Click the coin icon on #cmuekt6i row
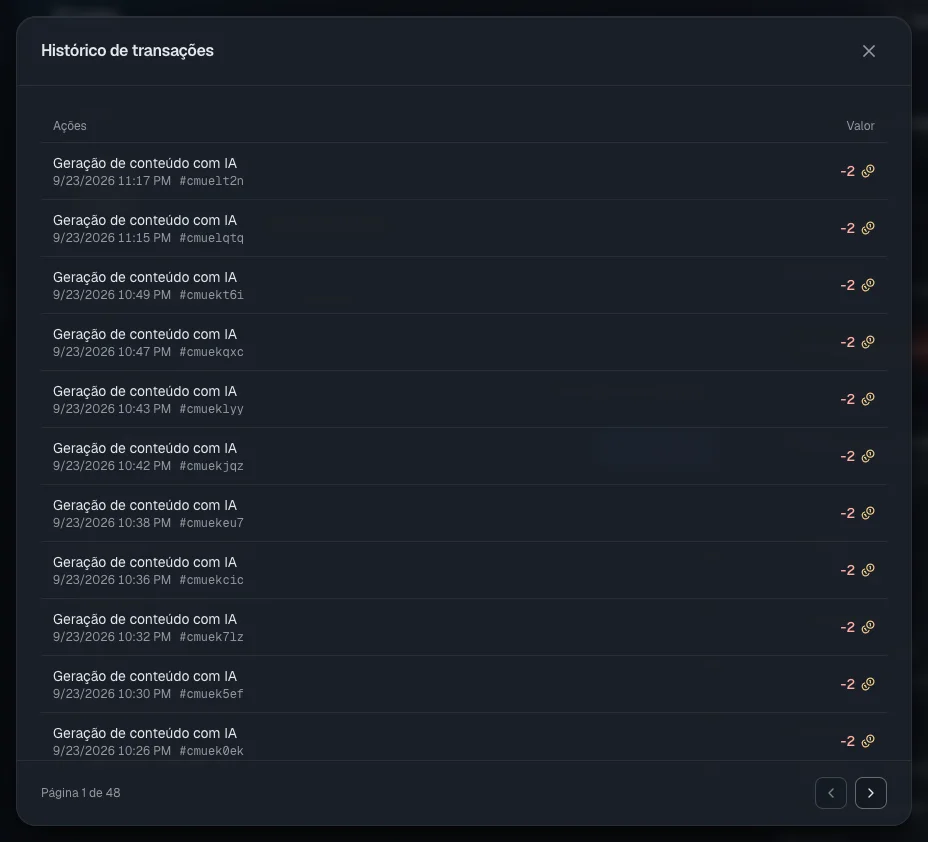The width and height of the screenshot is (928, 842). click(x=868, y=285)
